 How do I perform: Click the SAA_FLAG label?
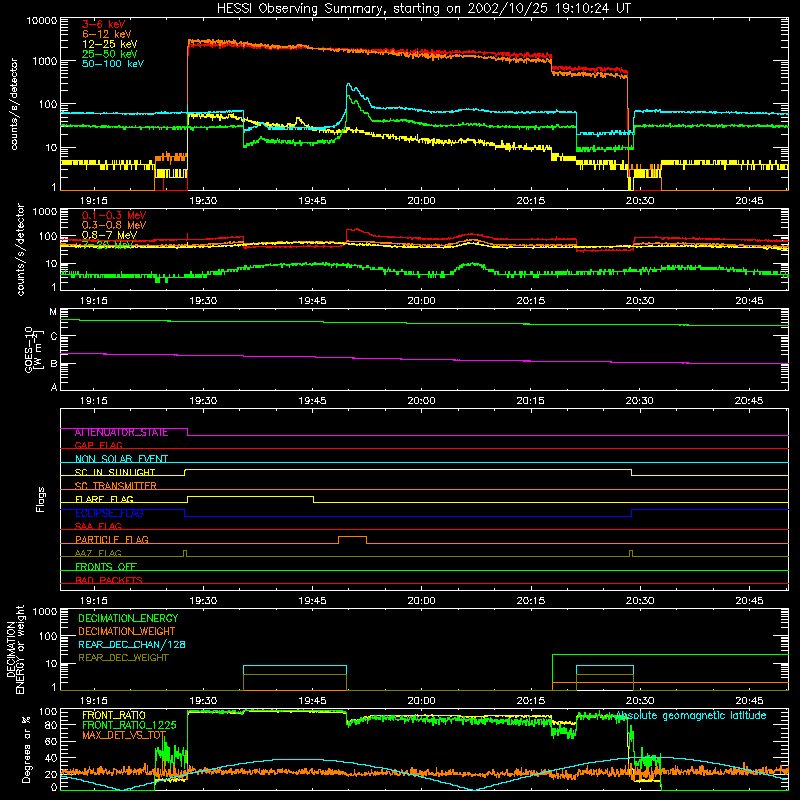point(98,526)
